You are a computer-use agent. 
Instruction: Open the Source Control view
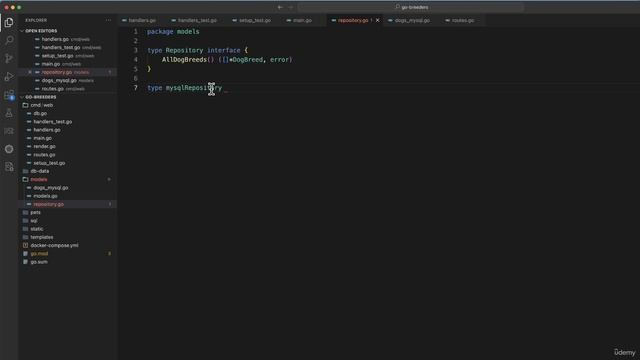pos(9,58)
